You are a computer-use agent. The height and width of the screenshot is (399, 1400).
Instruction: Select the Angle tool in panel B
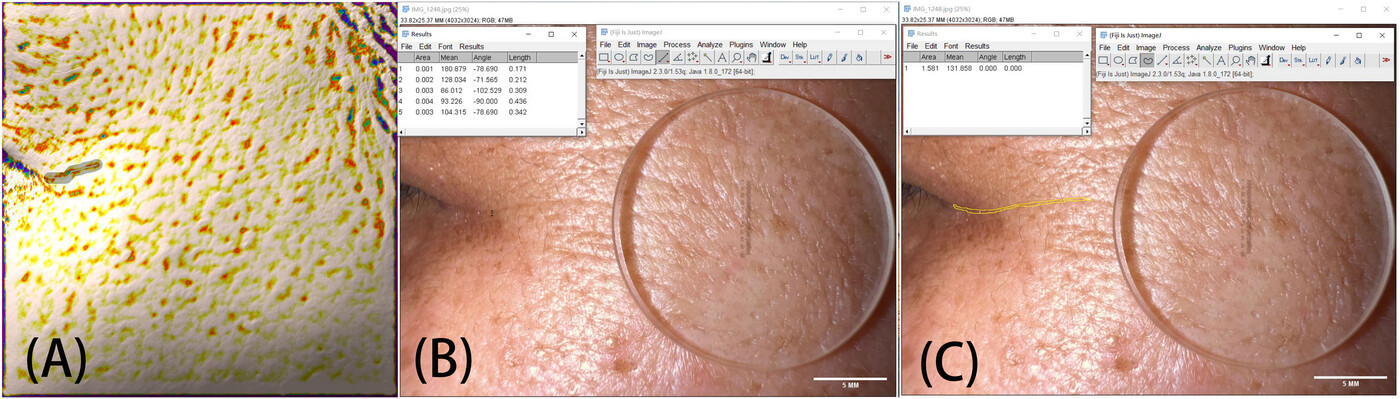click(678, 58)
